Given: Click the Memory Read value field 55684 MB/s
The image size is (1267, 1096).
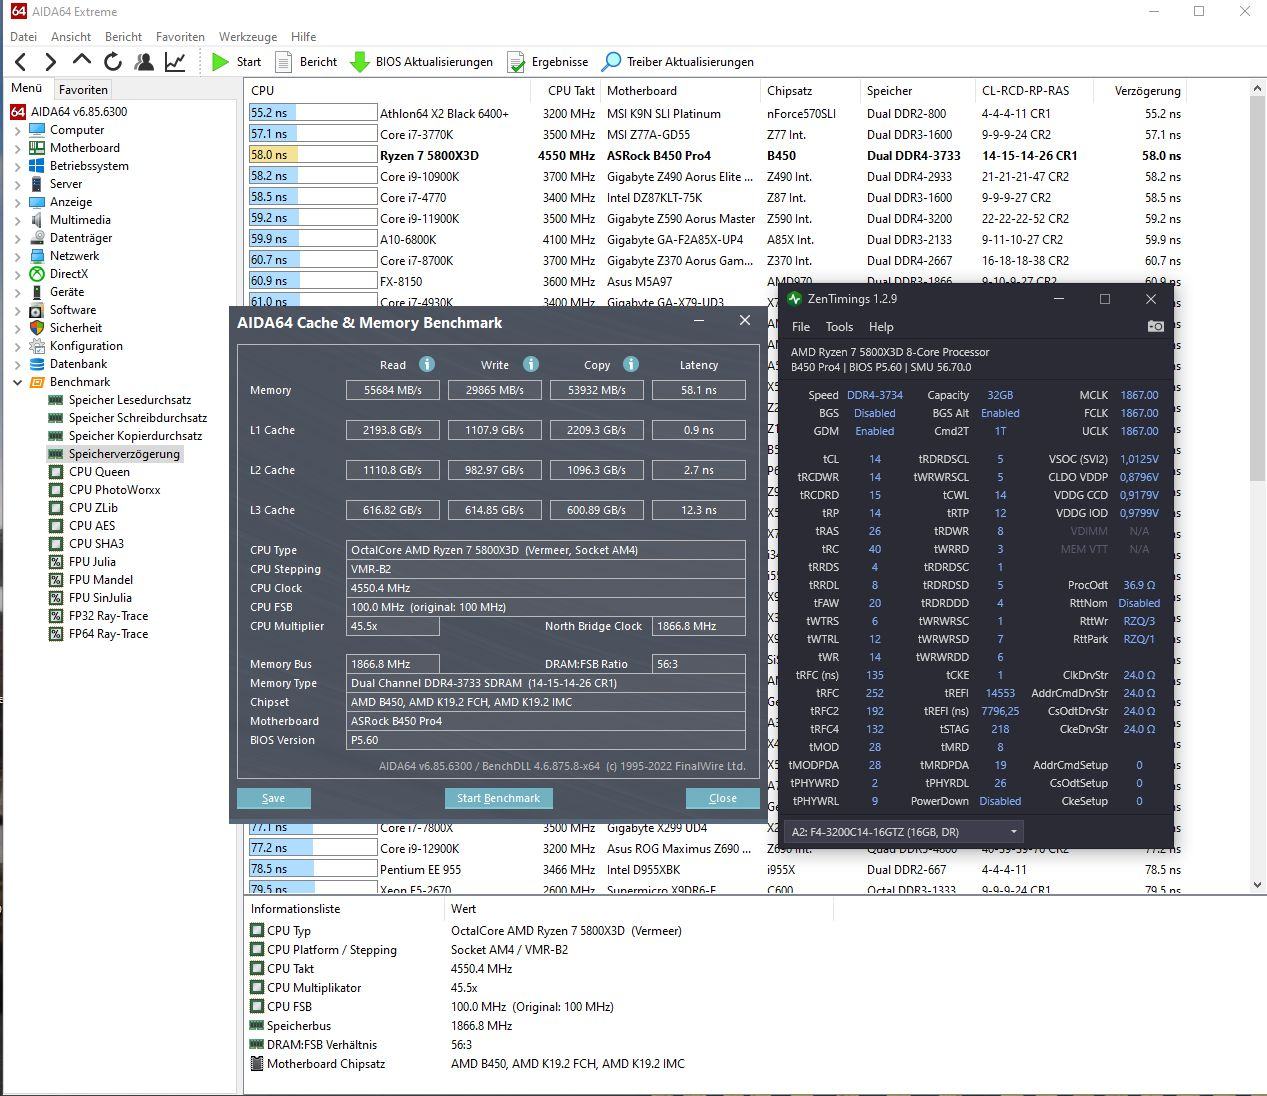Looking at the screenshot, I should (x=393, y=390).
